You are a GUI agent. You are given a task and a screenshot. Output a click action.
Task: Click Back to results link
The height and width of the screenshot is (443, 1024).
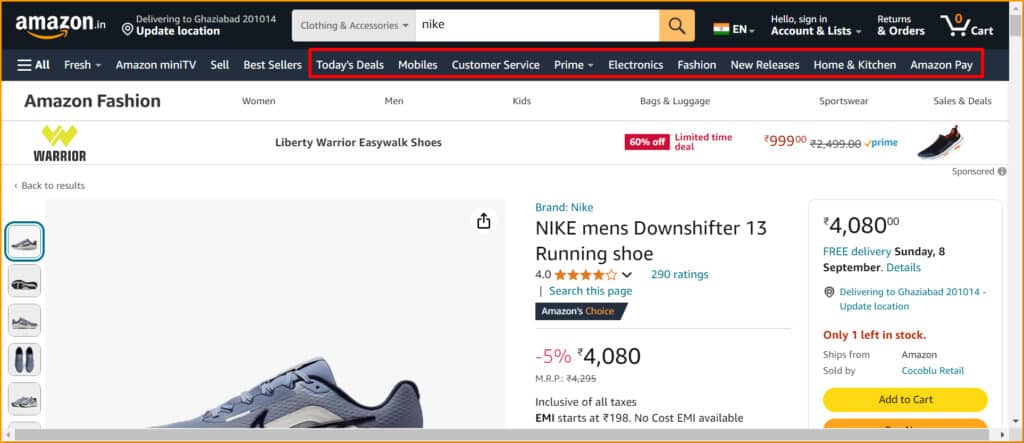(50, 186)
